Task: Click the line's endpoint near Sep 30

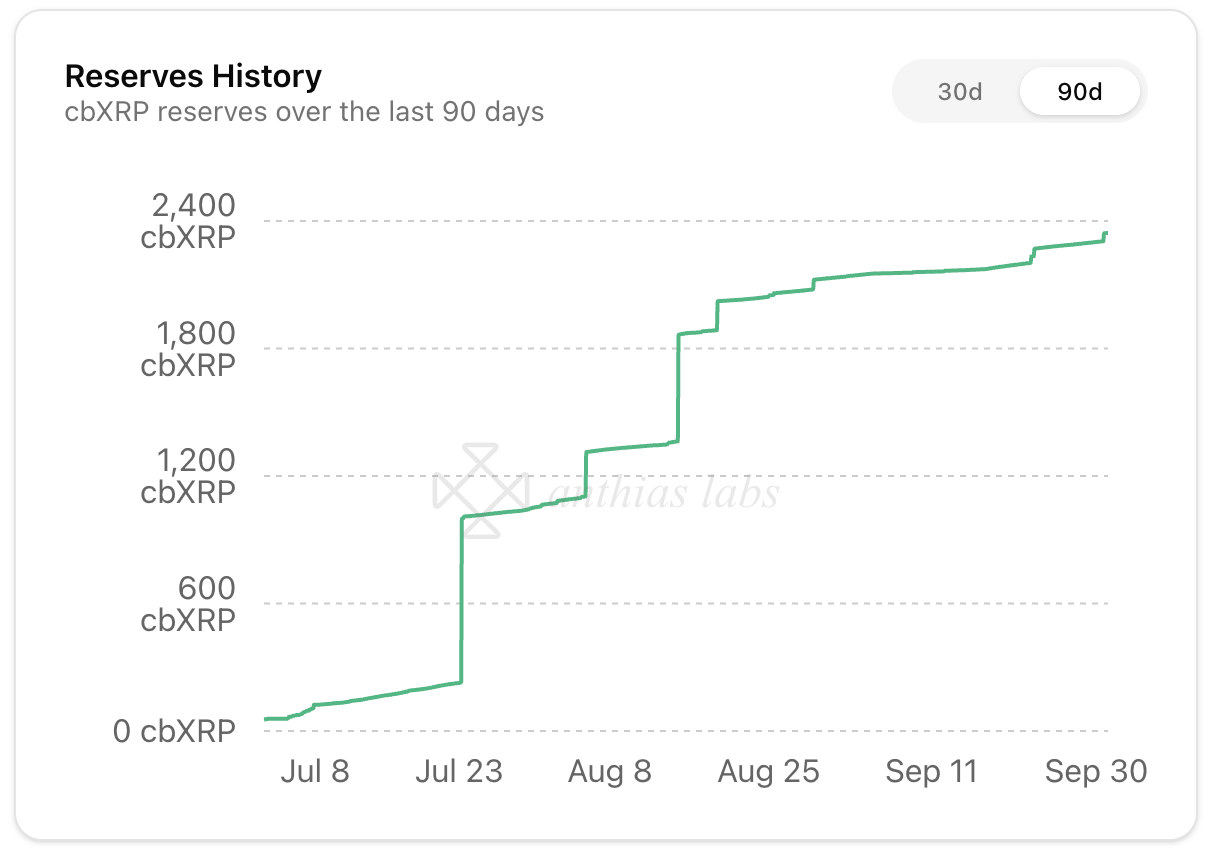Action: [1106, 233]
